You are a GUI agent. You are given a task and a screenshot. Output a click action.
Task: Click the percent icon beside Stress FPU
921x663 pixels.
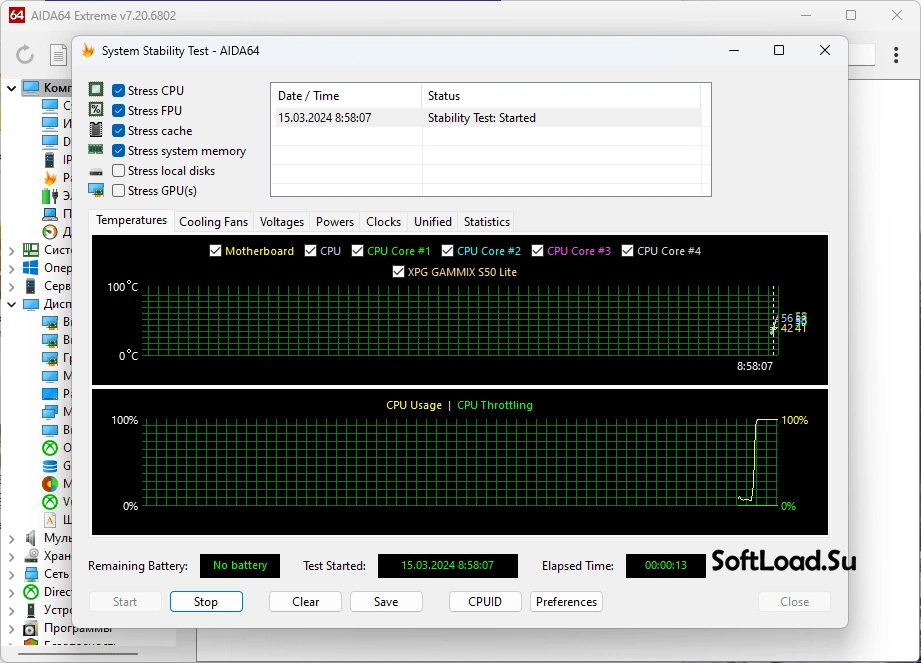pos(96,109)
